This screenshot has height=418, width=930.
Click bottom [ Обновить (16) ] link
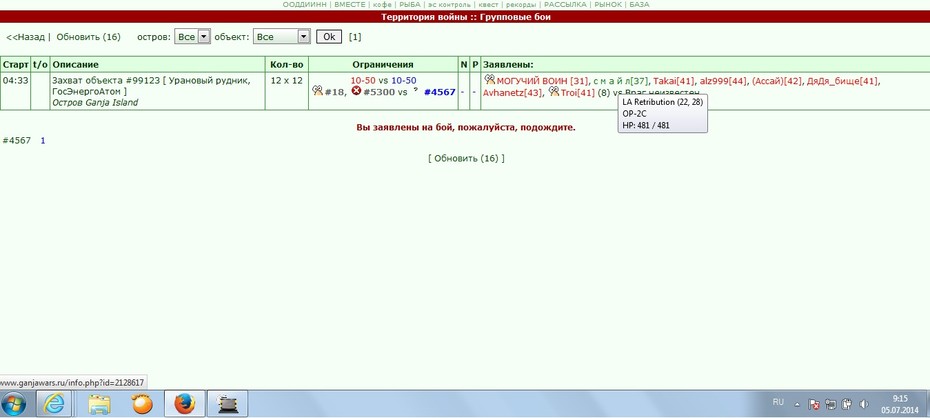pos(466,158)
